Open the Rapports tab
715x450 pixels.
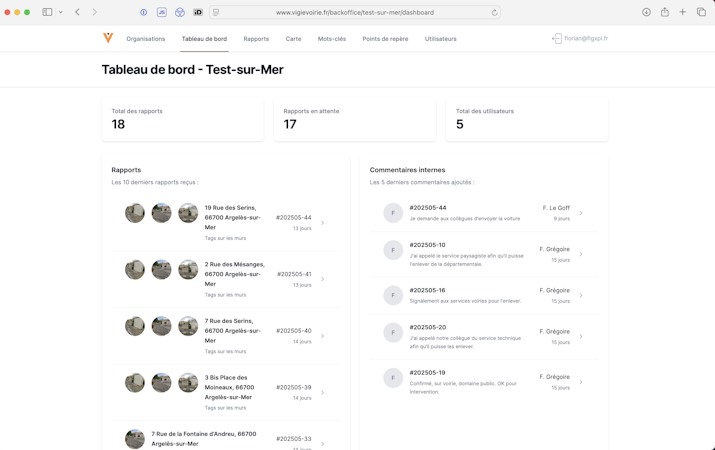coord(256,39)
